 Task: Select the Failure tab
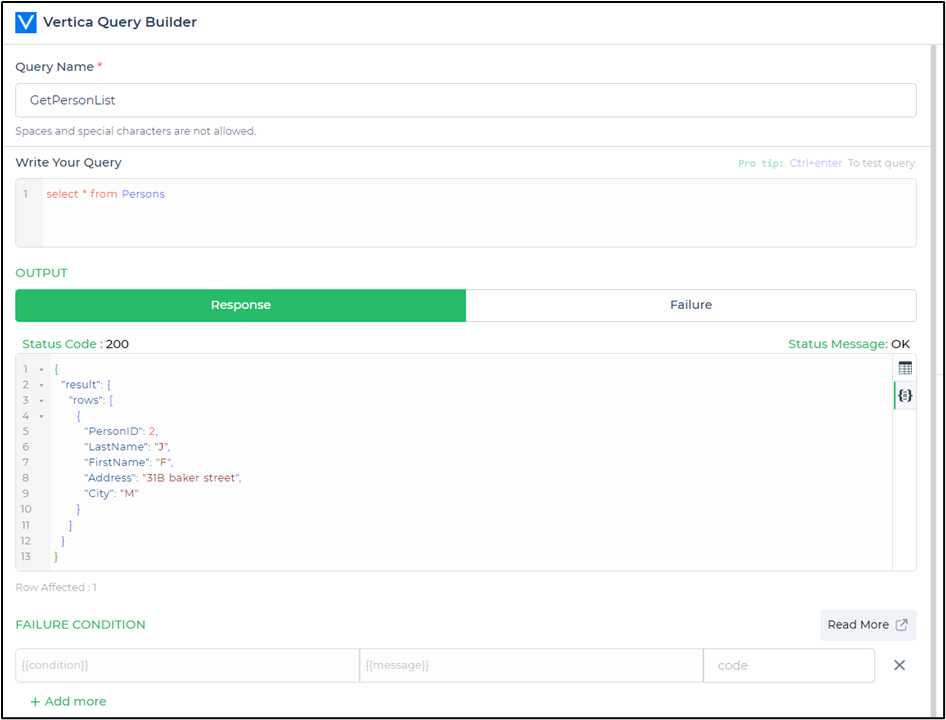(x=691, y=305)
